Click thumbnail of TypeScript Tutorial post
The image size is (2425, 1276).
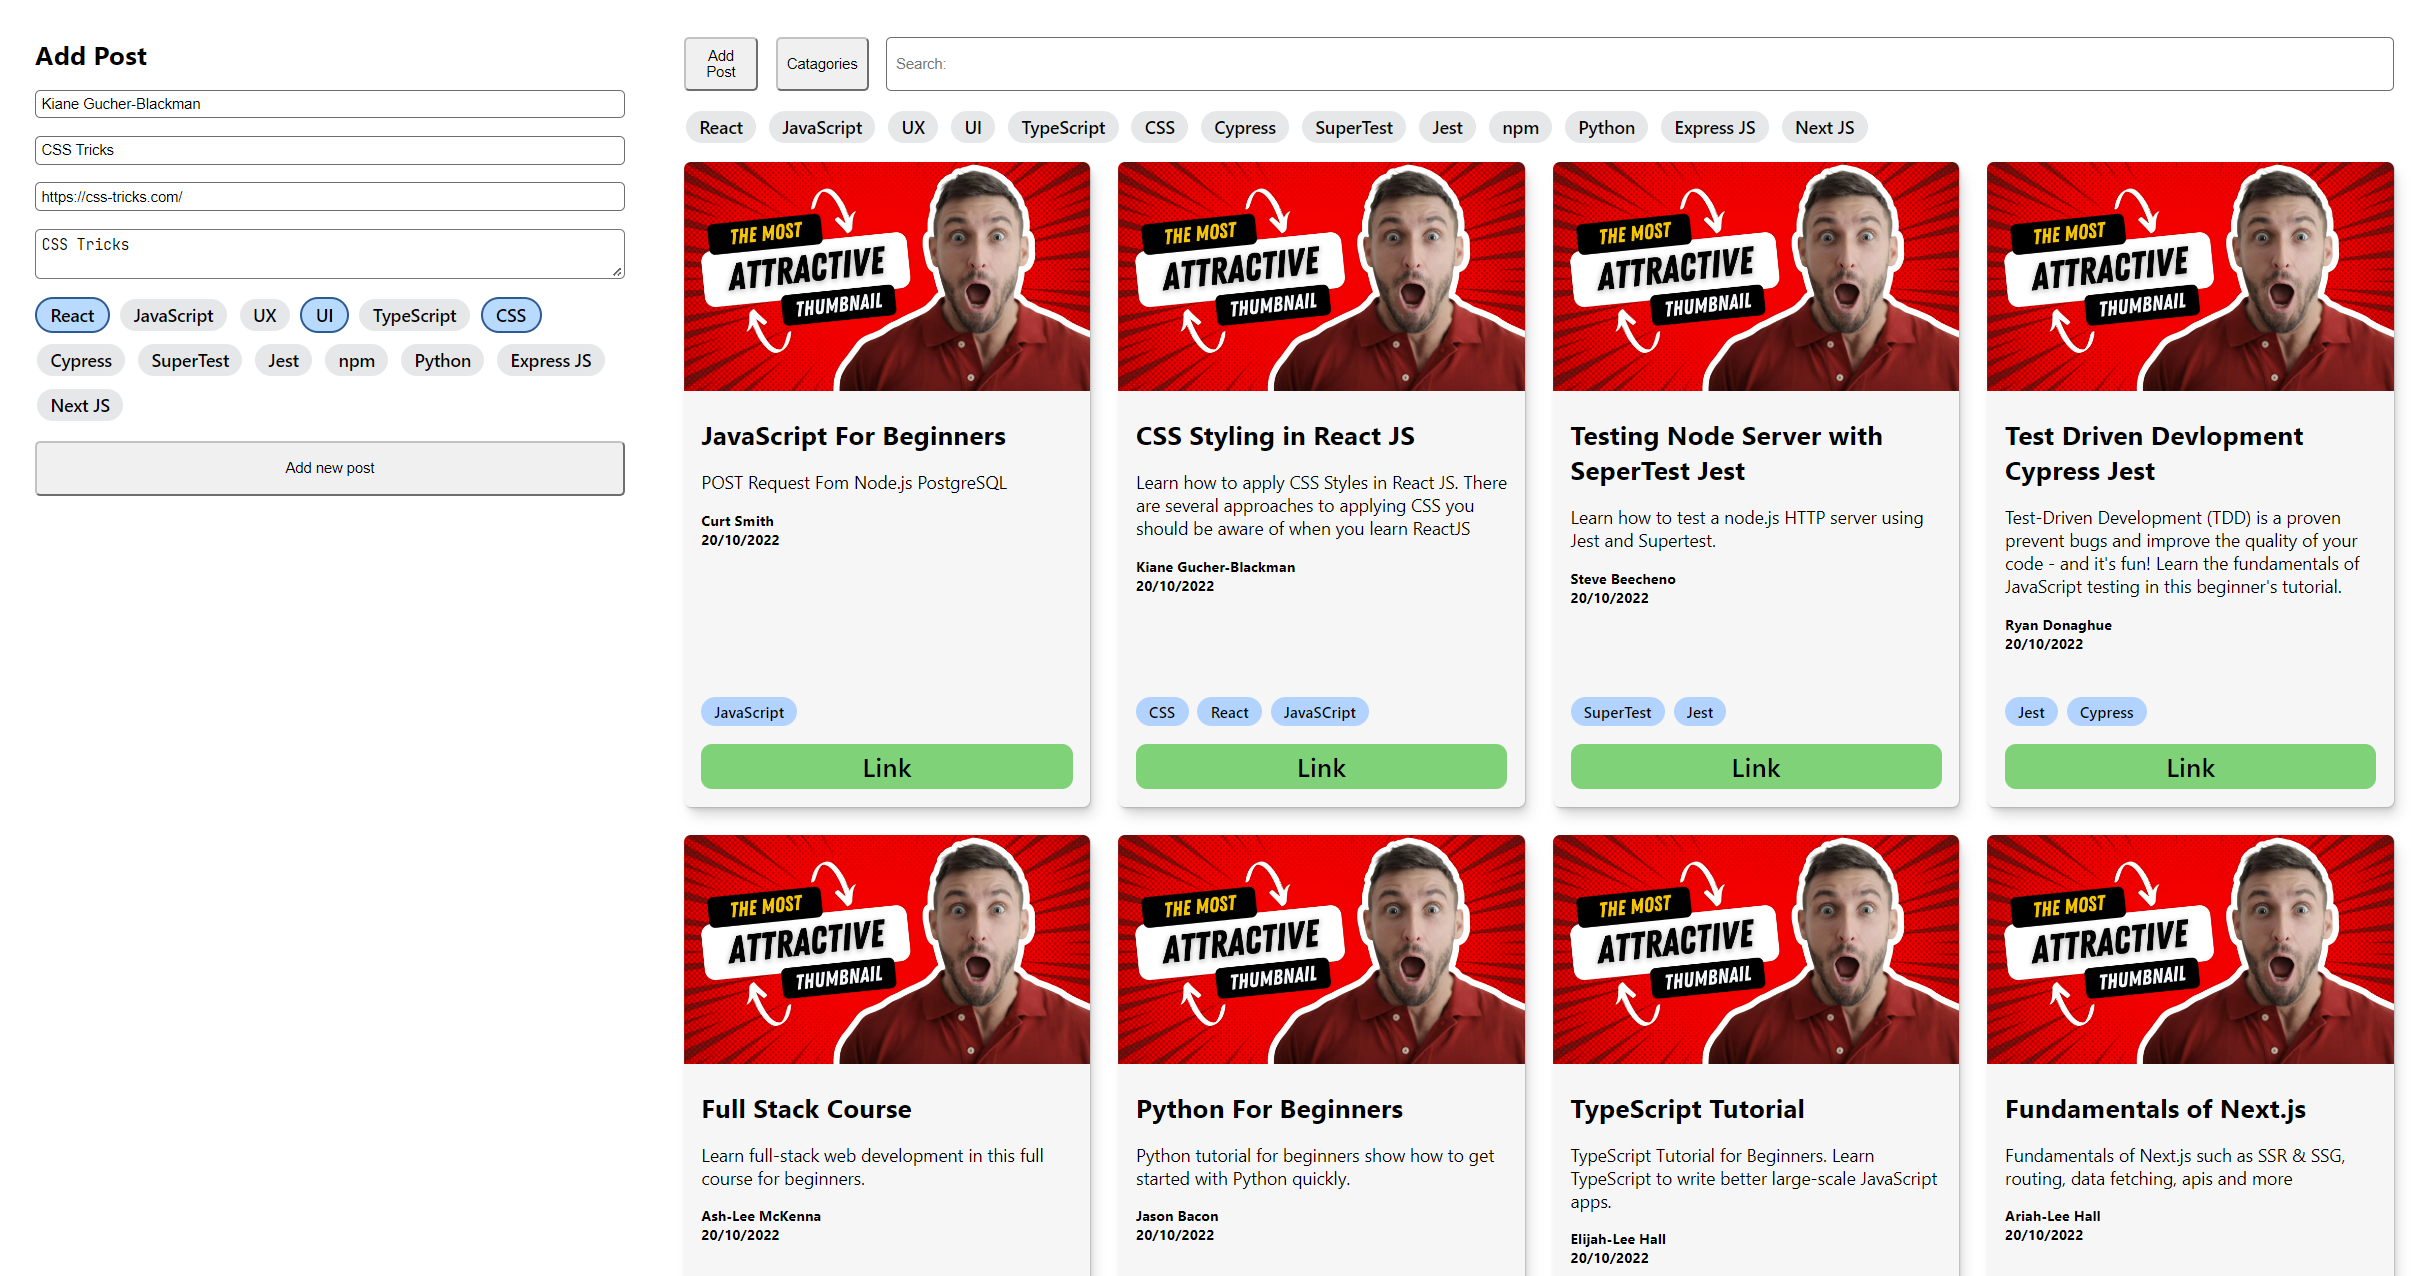[x=1756, y=949]
